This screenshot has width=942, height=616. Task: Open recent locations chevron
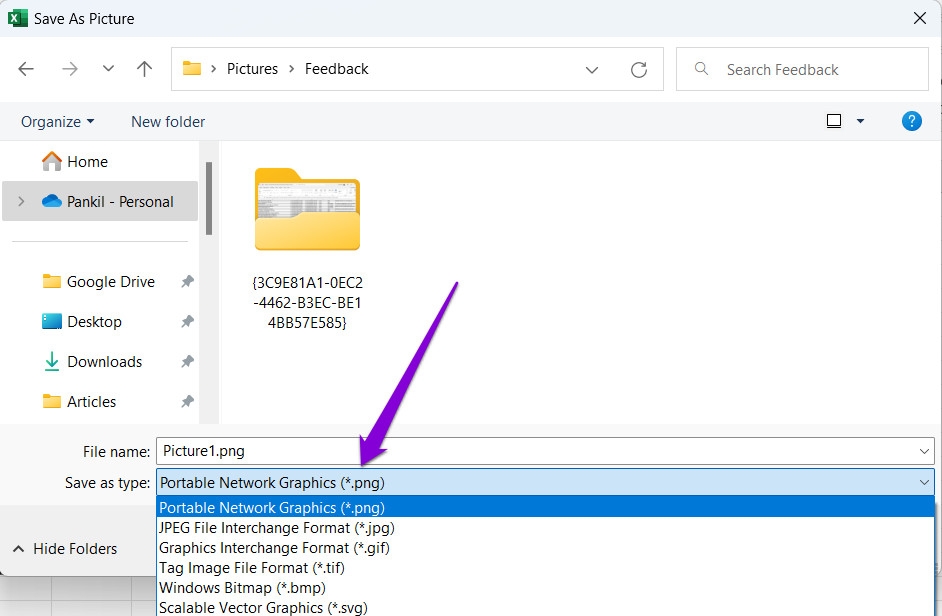pyautogui.click(x=108, y=69)
